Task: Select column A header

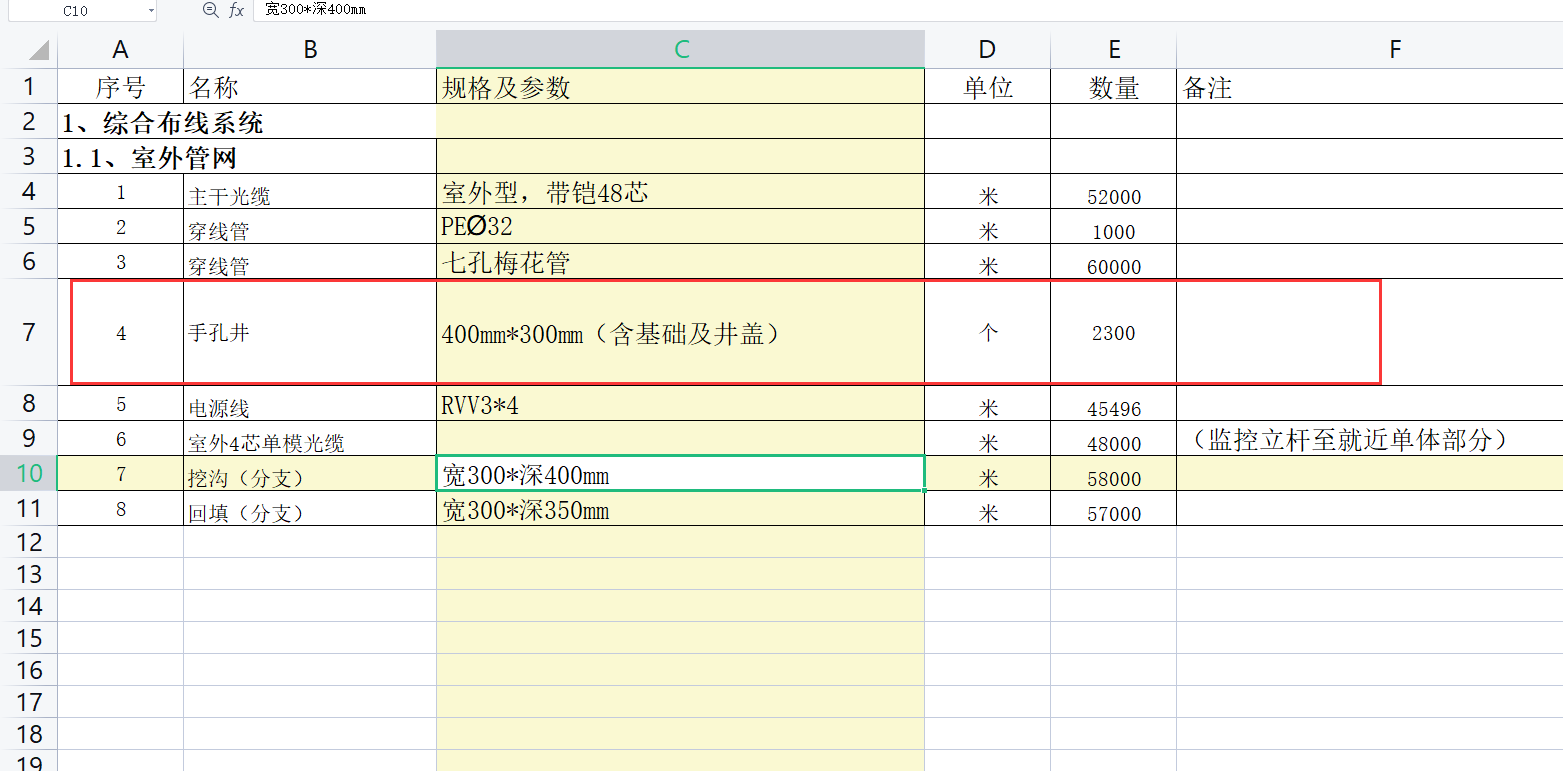Action: [121, 49]
